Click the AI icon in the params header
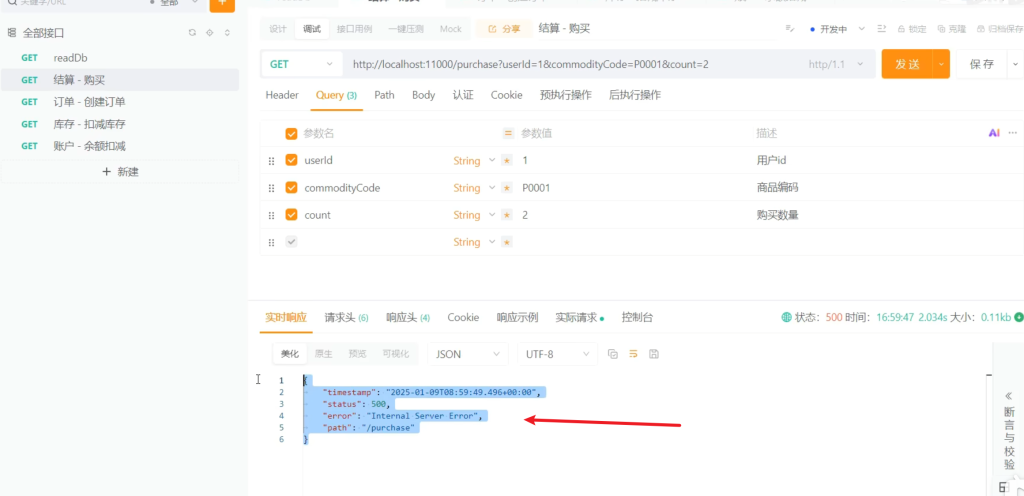Image resolution: width=1024 pixels, height=496 pixels. click(x=994, y=133)
